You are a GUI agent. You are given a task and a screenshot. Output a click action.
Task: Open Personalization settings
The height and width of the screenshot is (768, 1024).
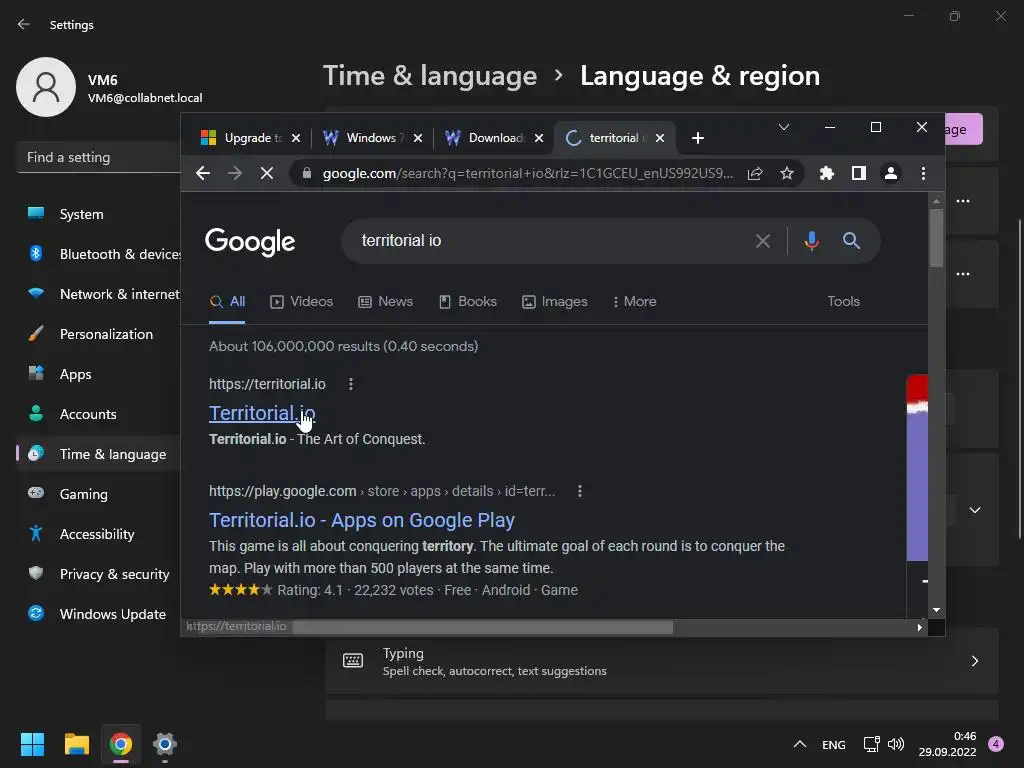tap(98, 334)
